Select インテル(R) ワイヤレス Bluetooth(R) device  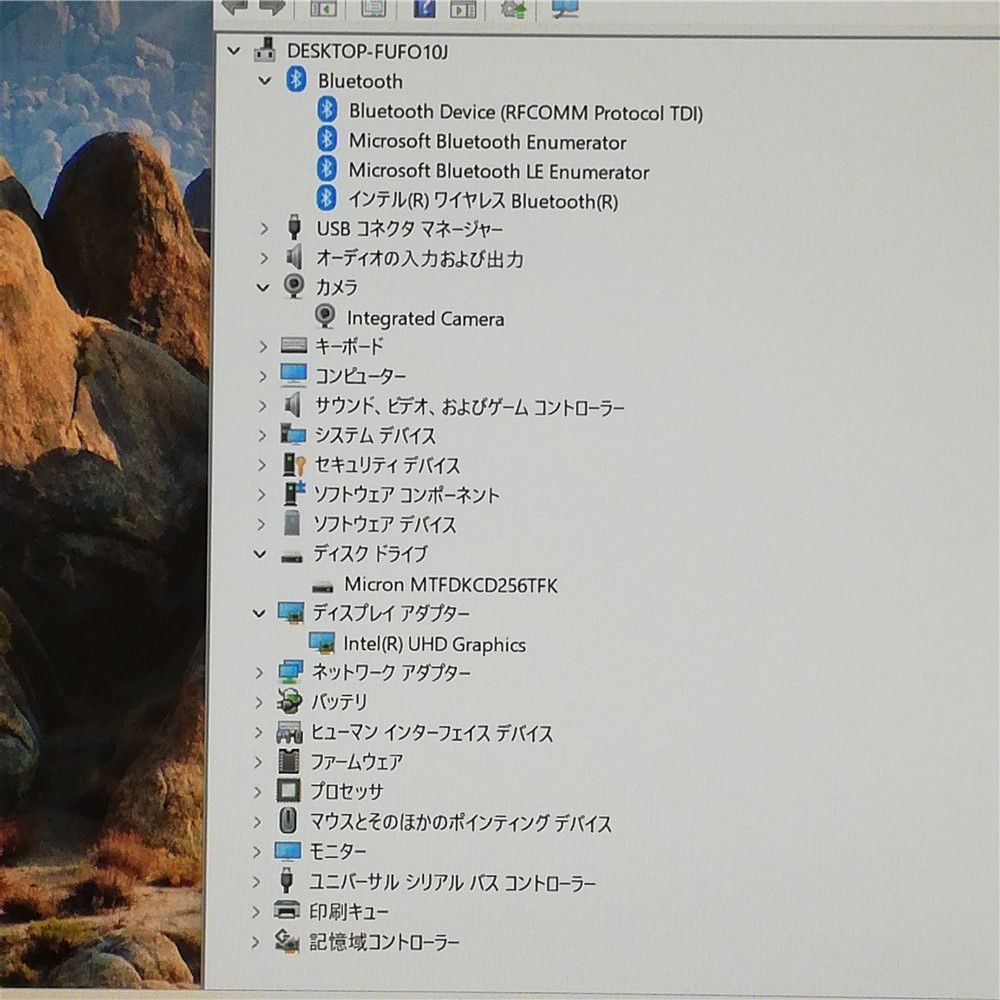point(482,201)
